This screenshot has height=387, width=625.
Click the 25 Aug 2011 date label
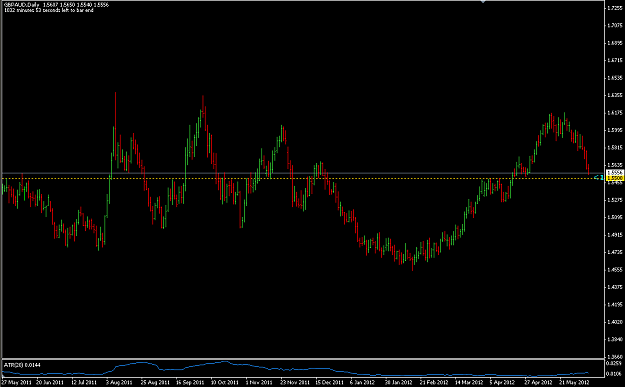[155, 382]
